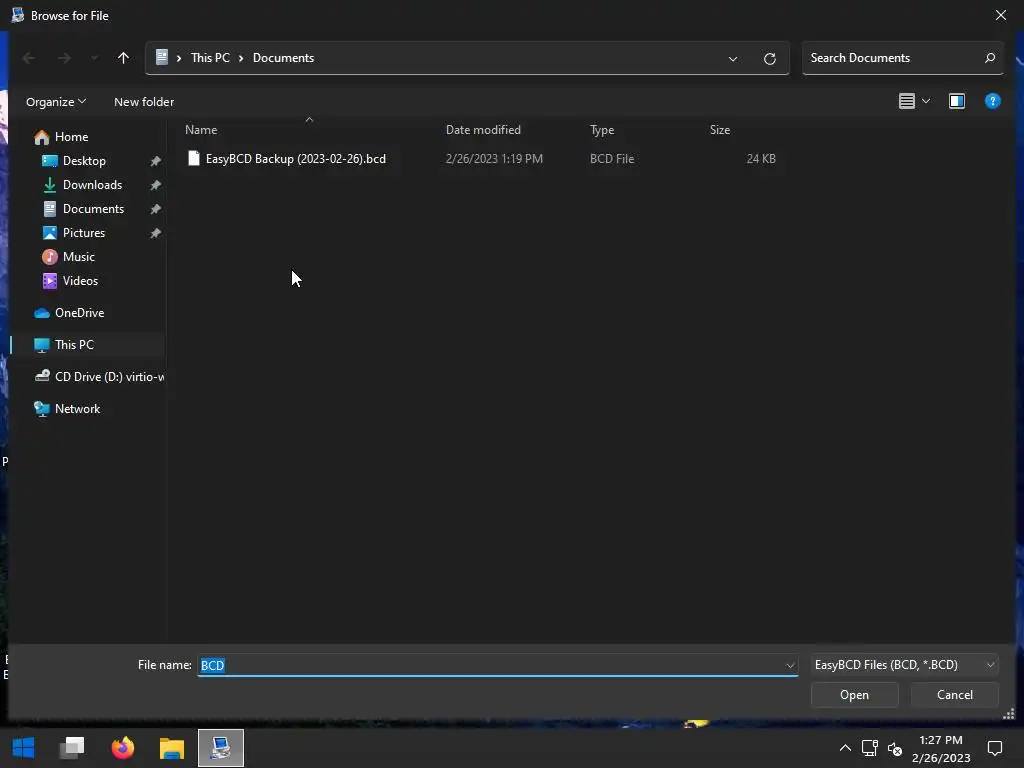
Task: Open CD Drive (D:) virtio entry
Action: pyautogui.click(x=109, y=377)
